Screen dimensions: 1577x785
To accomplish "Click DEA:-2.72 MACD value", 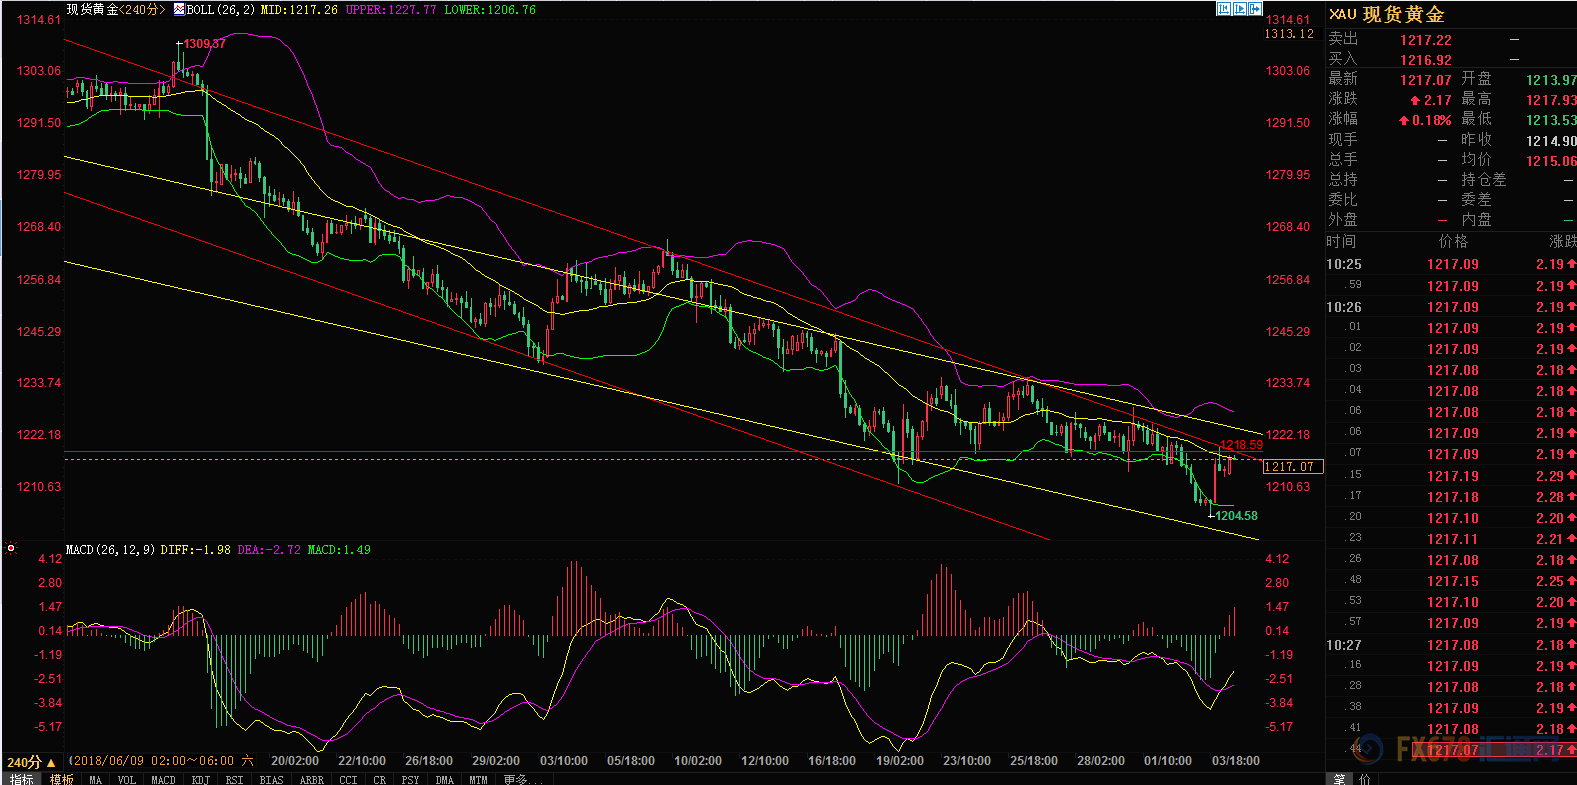I will (x=269, y=550).
